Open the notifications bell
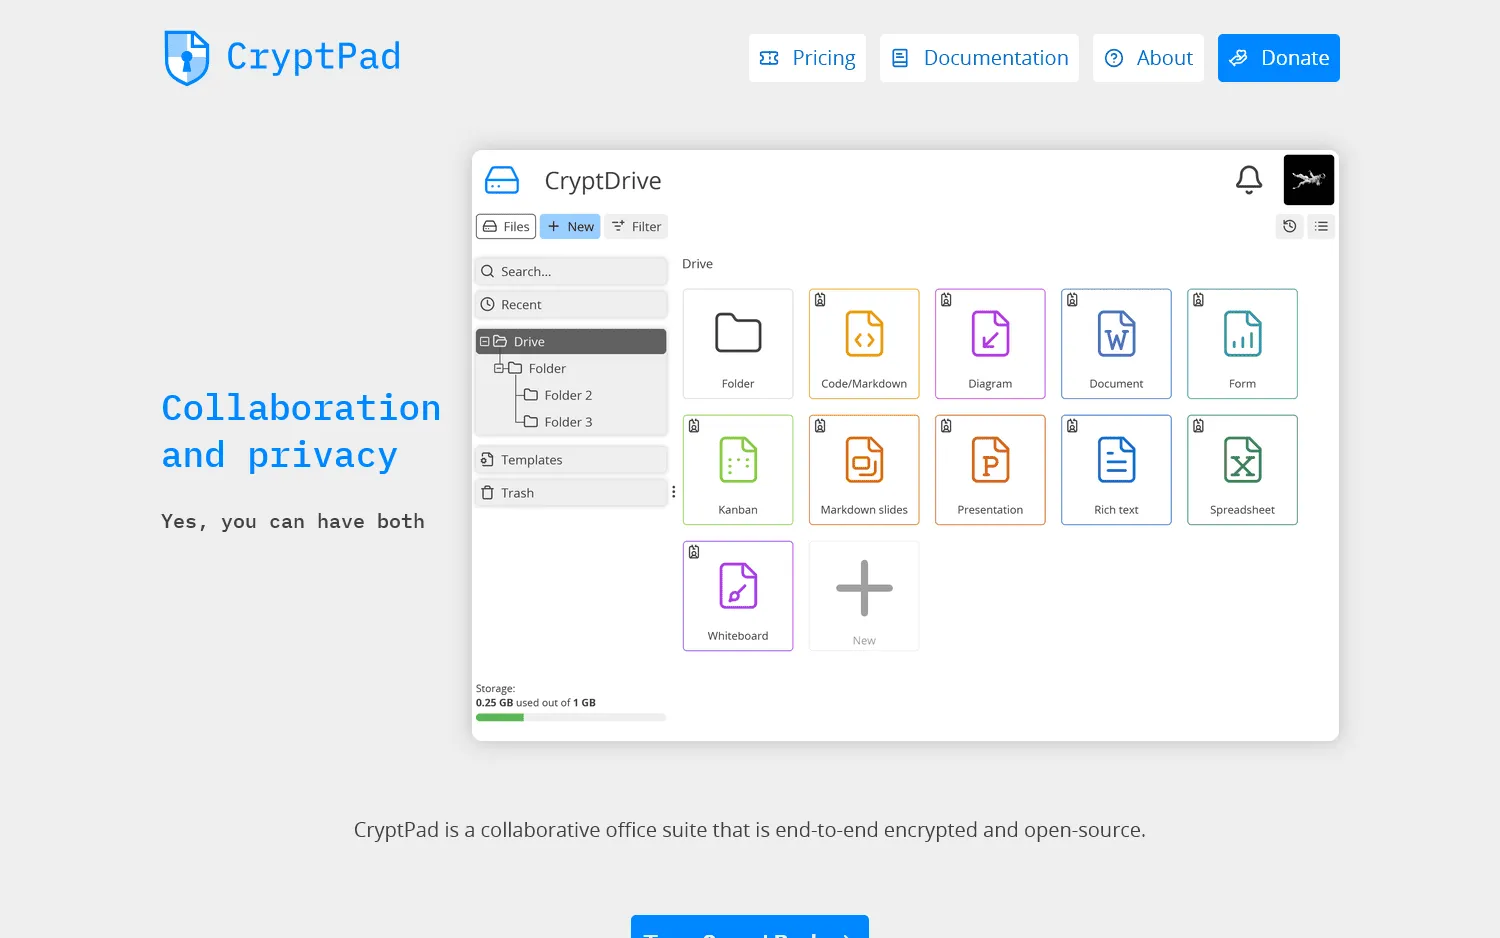 coord(1249,180)
